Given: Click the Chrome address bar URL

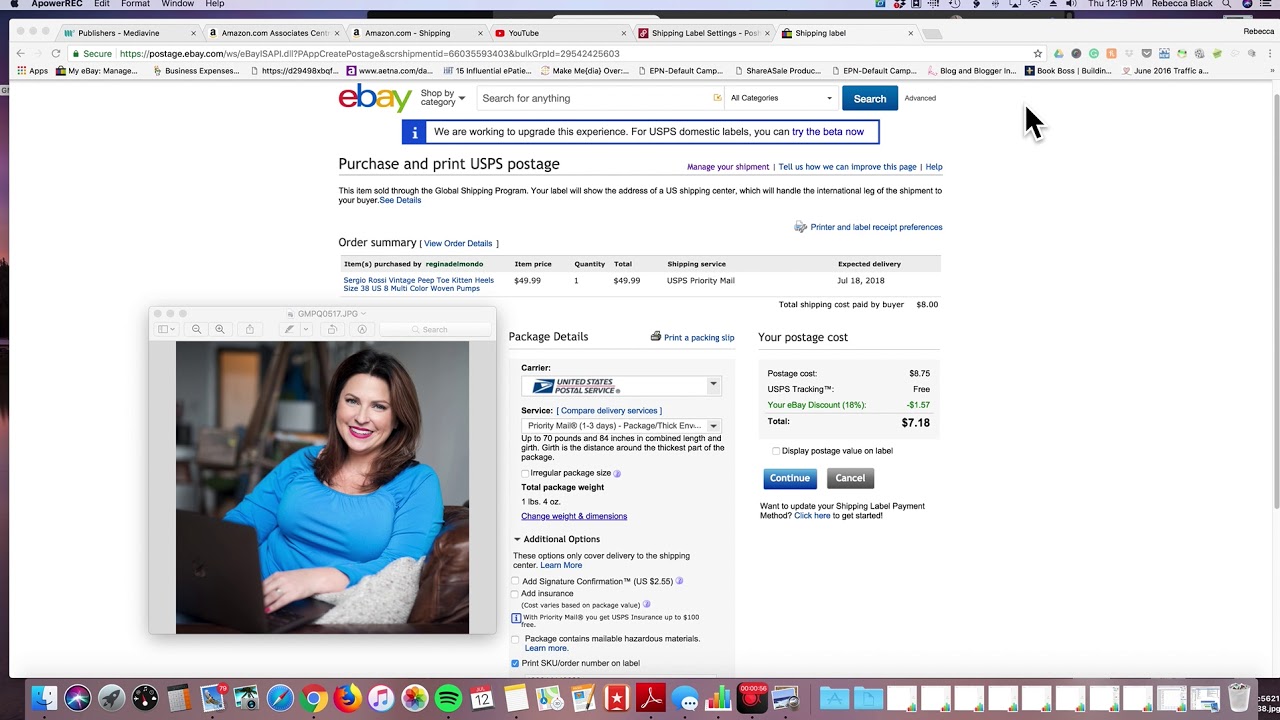Looking at the screenshot, I should click(370, 54).
